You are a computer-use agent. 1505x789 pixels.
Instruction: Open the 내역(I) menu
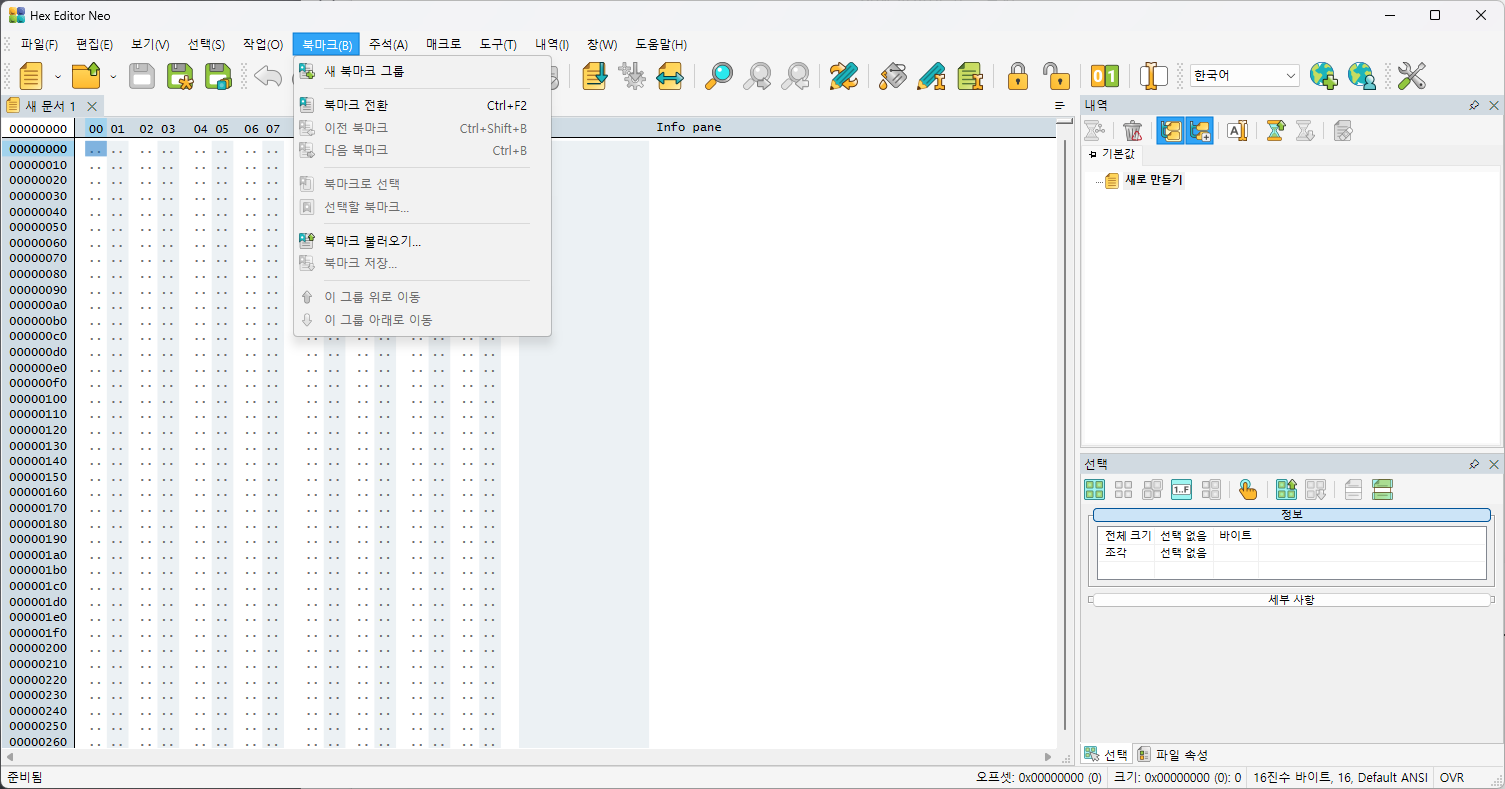click(552, 44)
